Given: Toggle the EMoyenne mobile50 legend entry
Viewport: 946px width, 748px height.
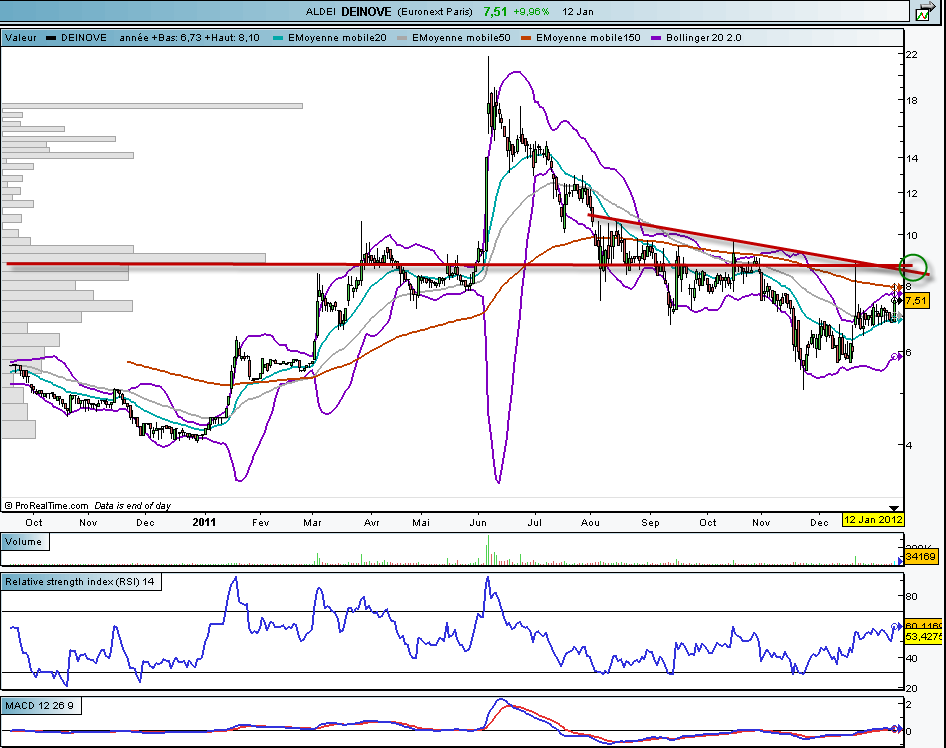Looking at the screenshot, I should click(459, 38).
